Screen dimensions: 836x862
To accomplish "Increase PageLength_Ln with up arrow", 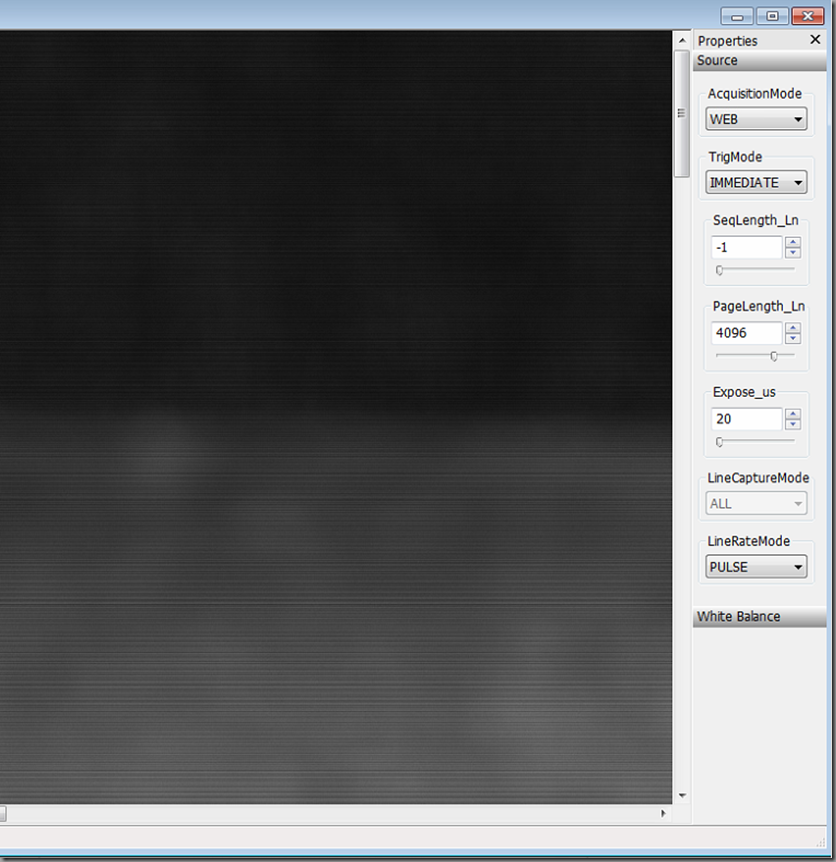I will 793,328.
